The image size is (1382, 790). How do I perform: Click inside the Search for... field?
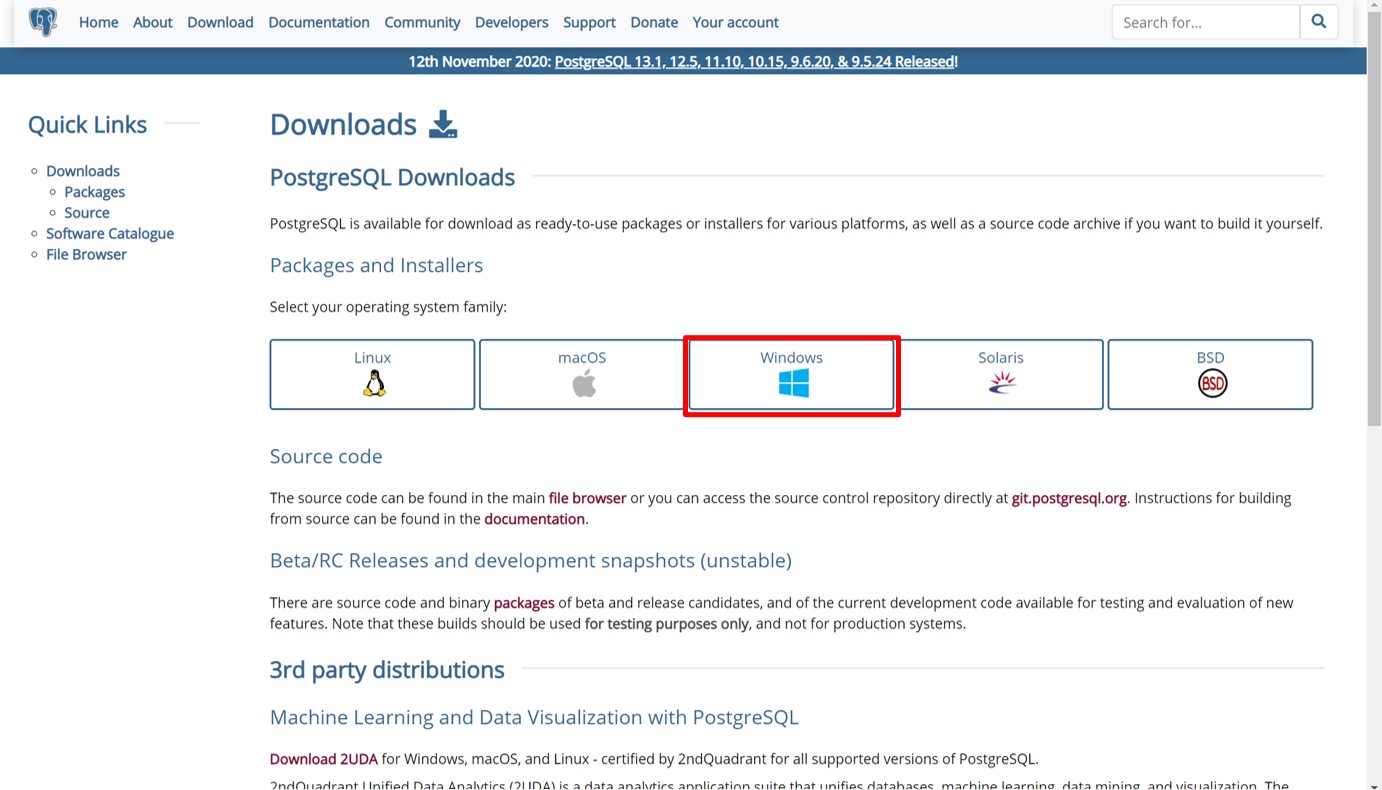coord(1205,22)
